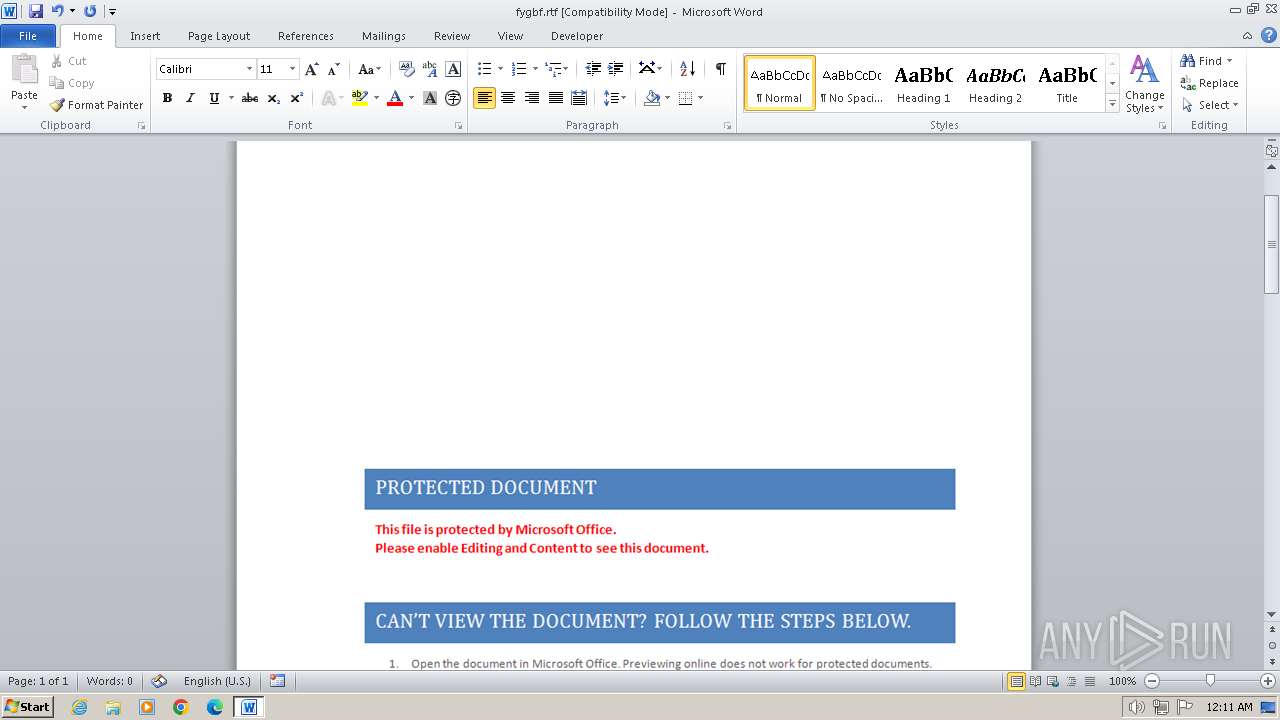Click the Line Spacing icon
Viewport: 1280px width, 720px height.
610,98
